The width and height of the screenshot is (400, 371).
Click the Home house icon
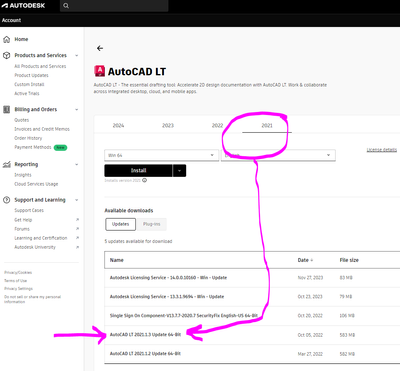pos(6,39)
